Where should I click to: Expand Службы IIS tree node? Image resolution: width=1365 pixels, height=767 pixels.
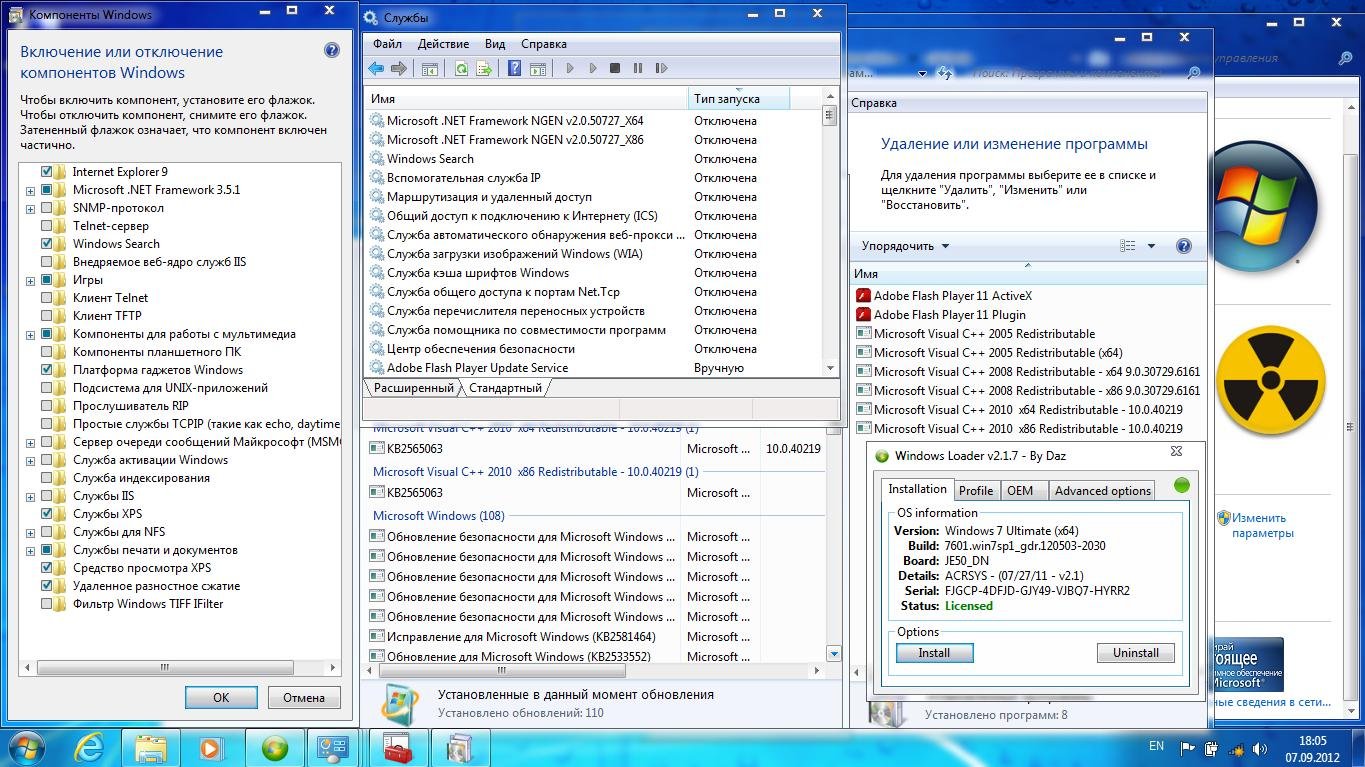point(31,496)
